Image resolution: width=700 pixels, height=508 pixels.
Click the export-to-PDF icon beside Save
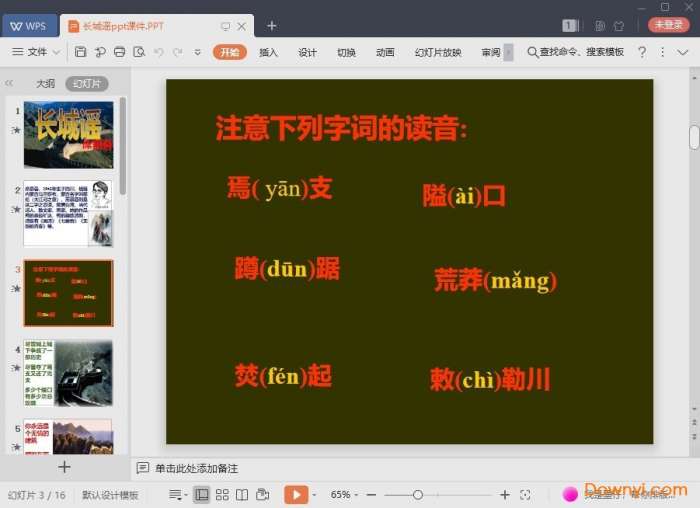100,52
